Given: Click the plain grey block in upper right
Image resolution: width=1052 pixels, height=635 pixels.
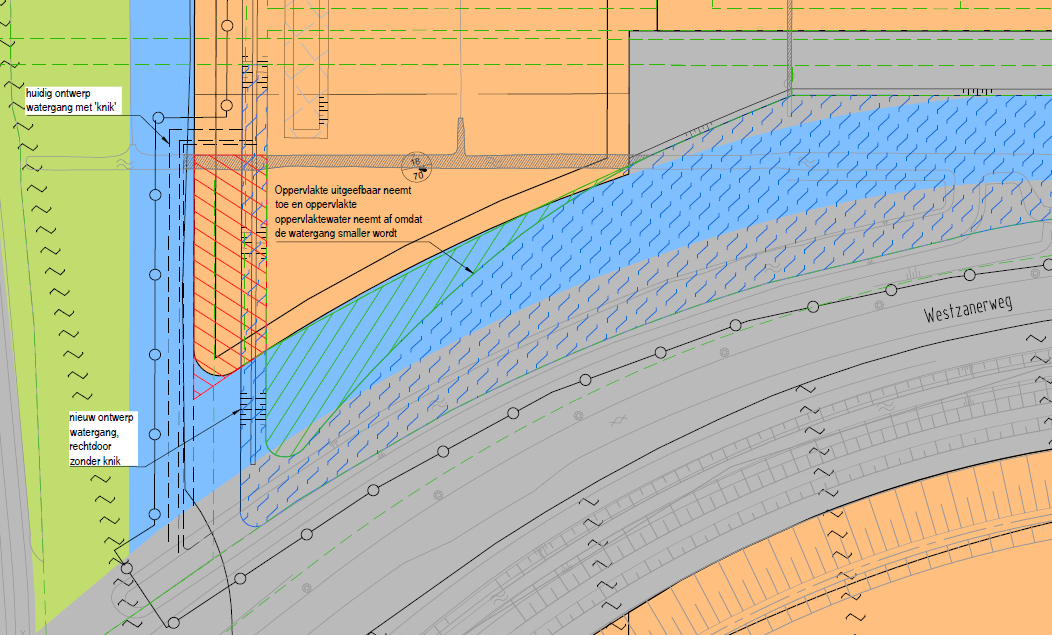Looking at the screenshot, I should [x=920, y=60].
